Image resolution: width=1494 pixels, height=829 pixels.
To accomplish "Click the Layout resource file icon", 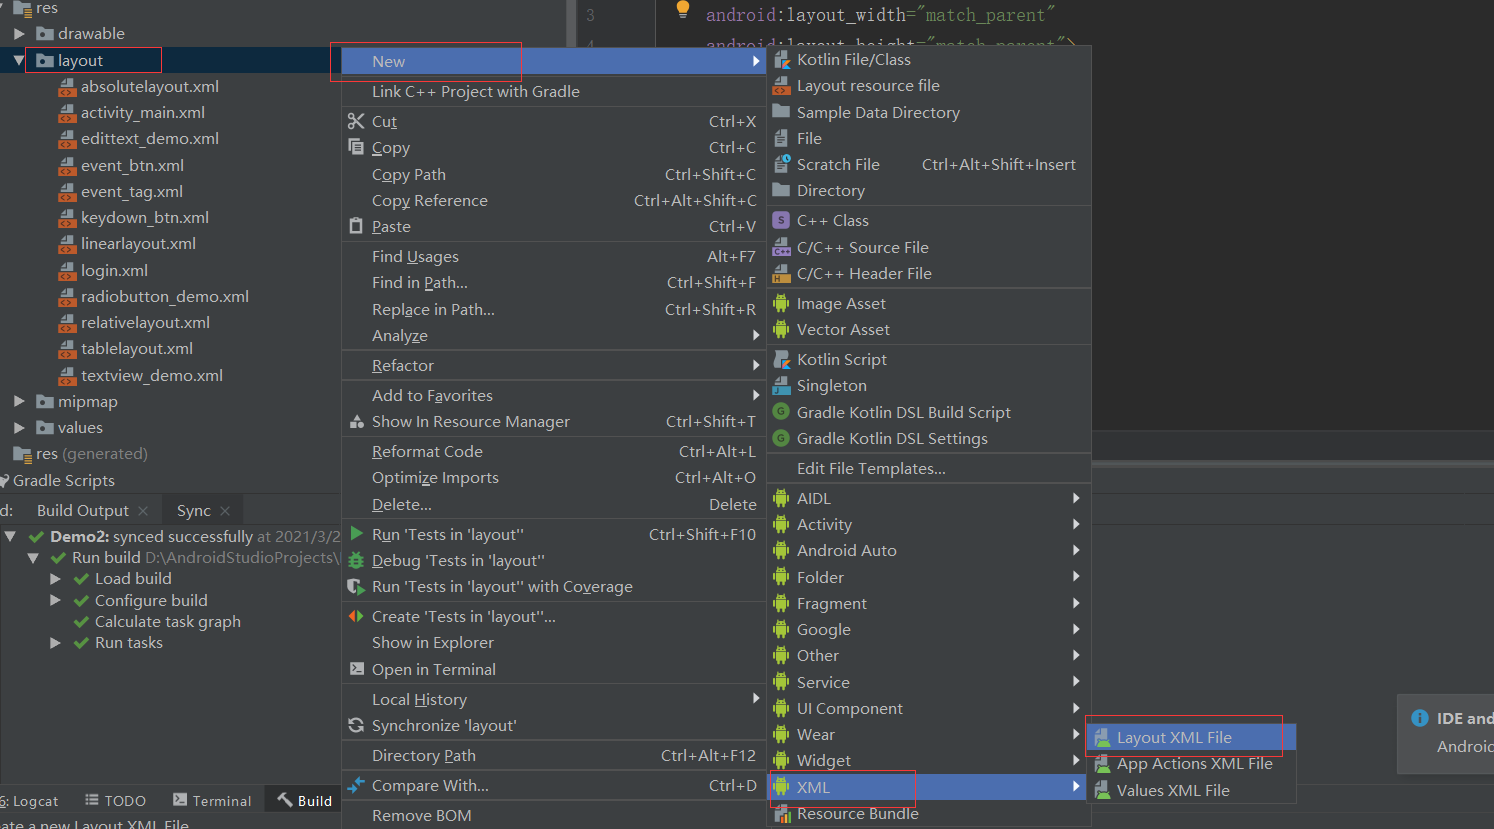I will 782,86.
